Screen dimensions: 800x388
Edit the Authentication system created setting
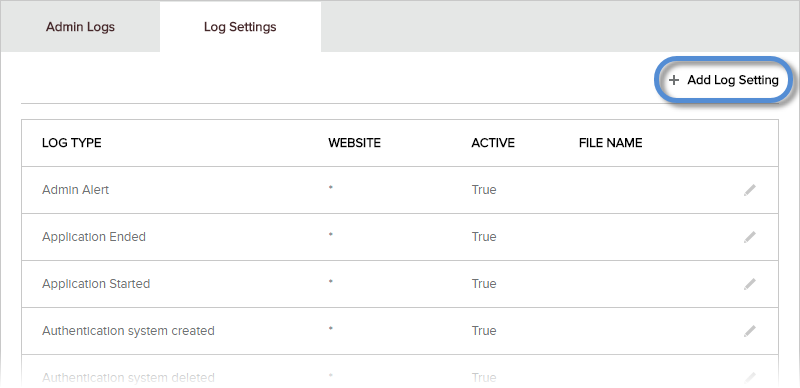click(749, 331)
